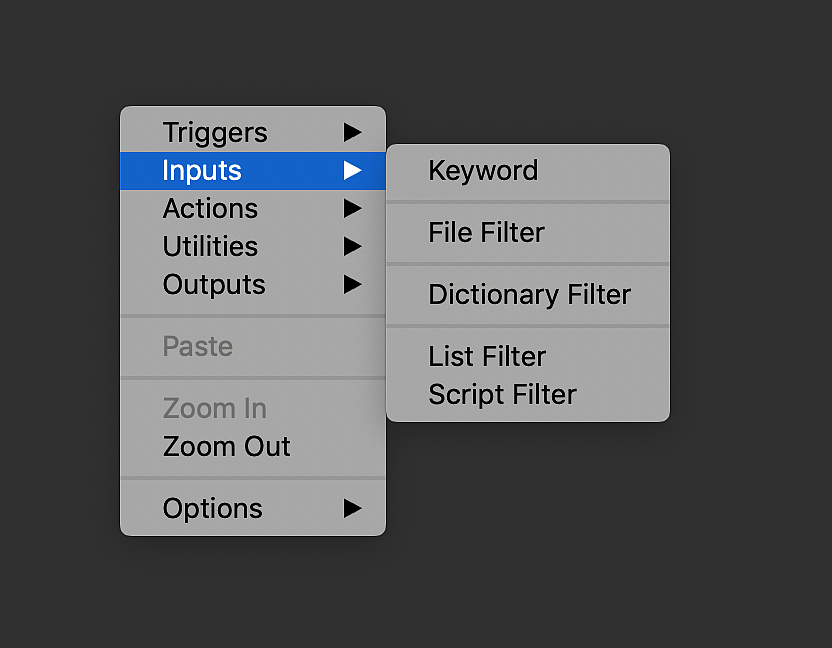The image size is (832, 648).
Task: Open the Triggers submenu
Action: tap(215, 132)
